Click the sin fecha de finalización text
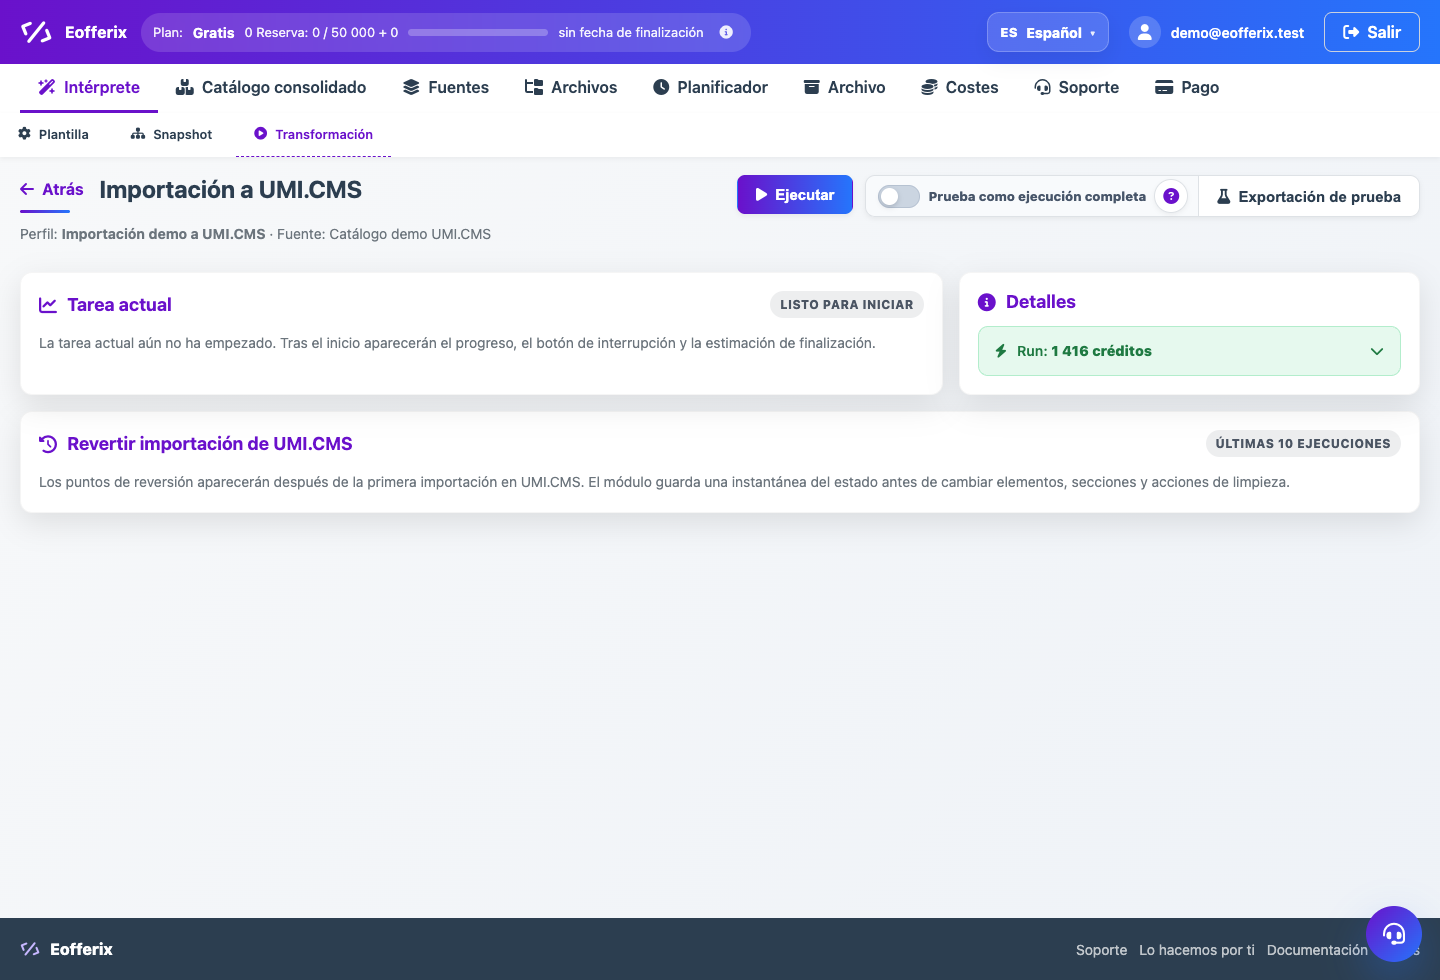This screenshot has width=1440, height=980. [631, 32]
